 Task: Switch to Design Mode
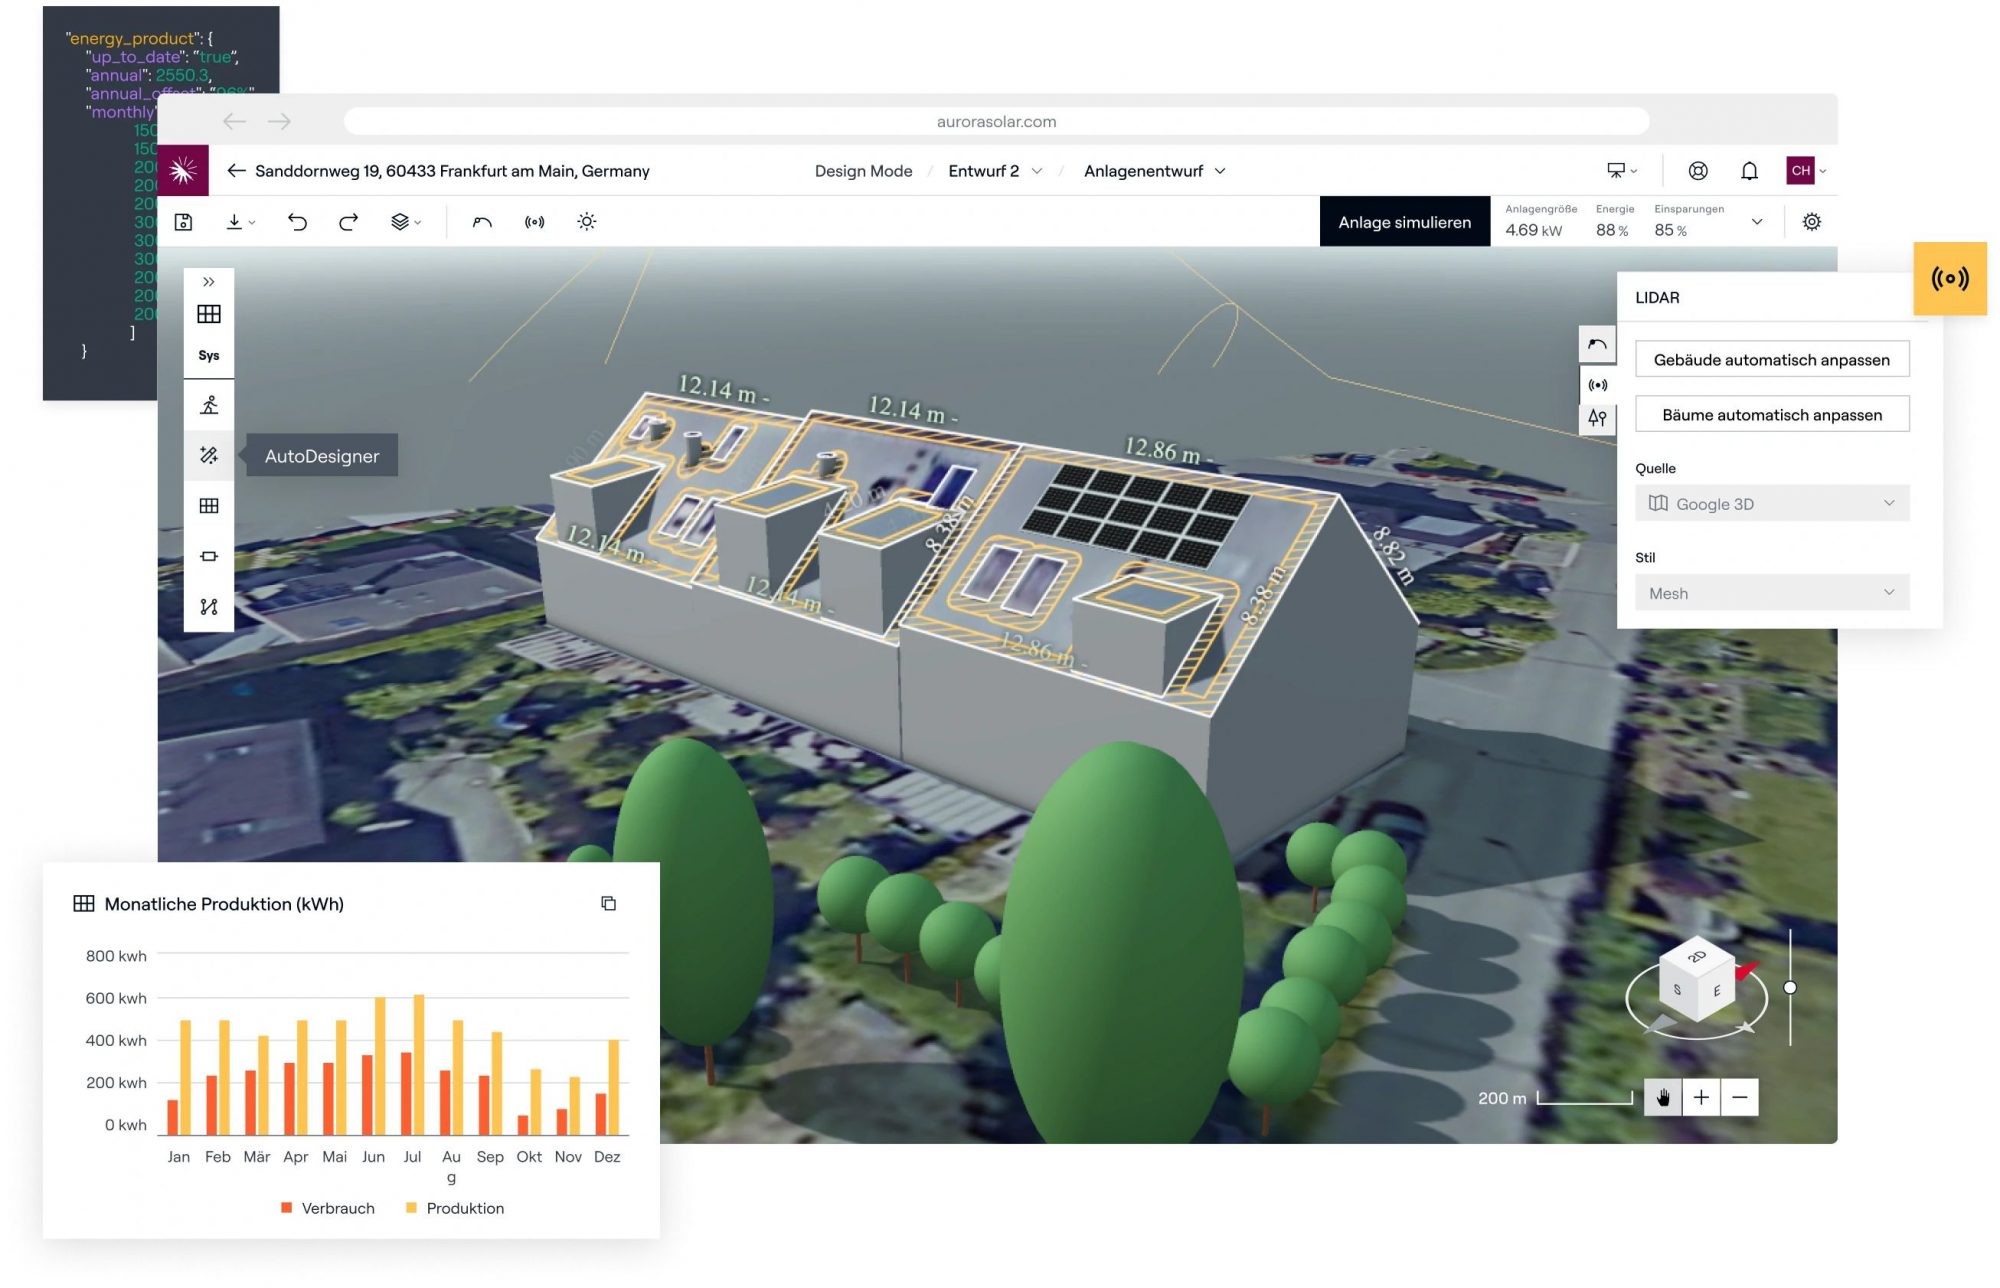pos(862,170)
